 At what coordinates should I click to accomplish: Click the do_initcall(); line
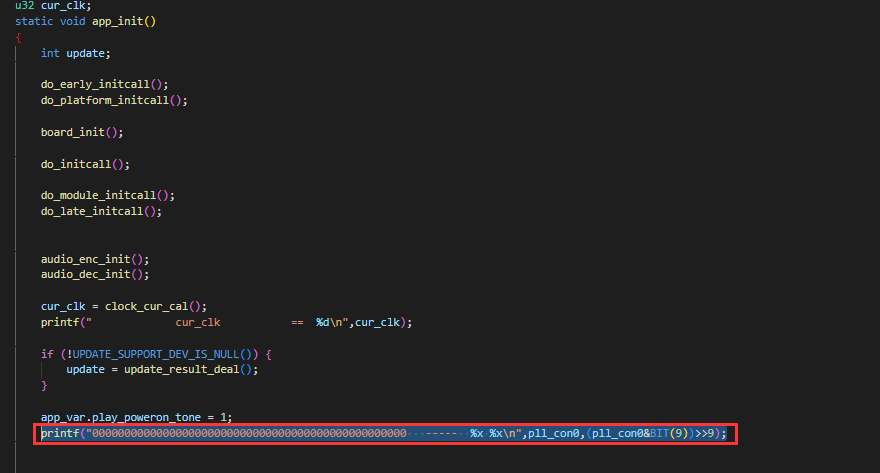point(85,164)
